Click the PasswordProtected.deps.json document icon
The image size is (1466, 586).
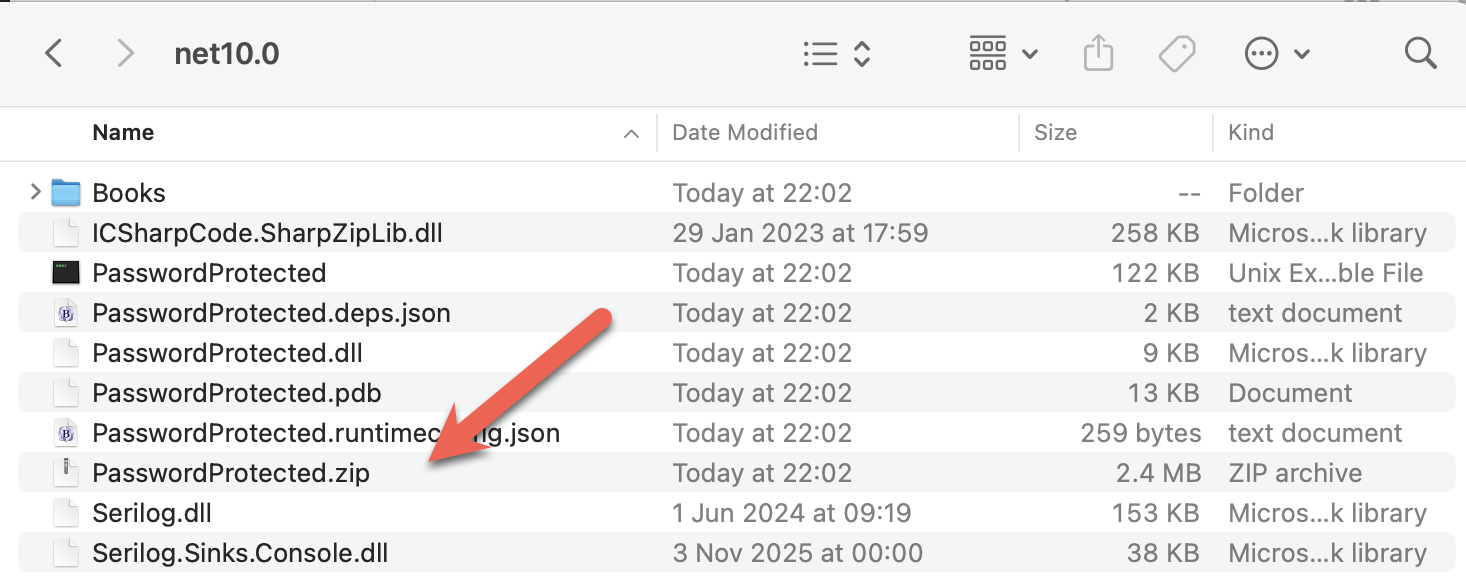(65, 312)
